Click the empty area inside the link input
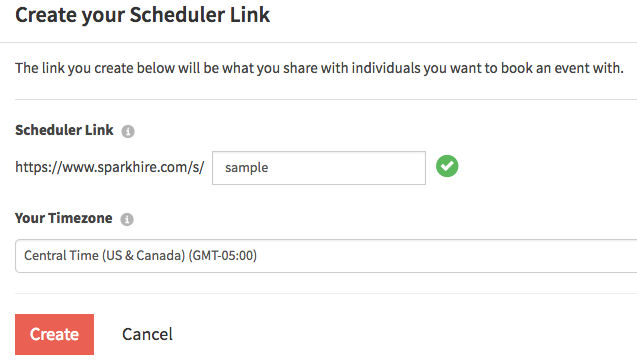The image size is (637, 360). (345, 168)
